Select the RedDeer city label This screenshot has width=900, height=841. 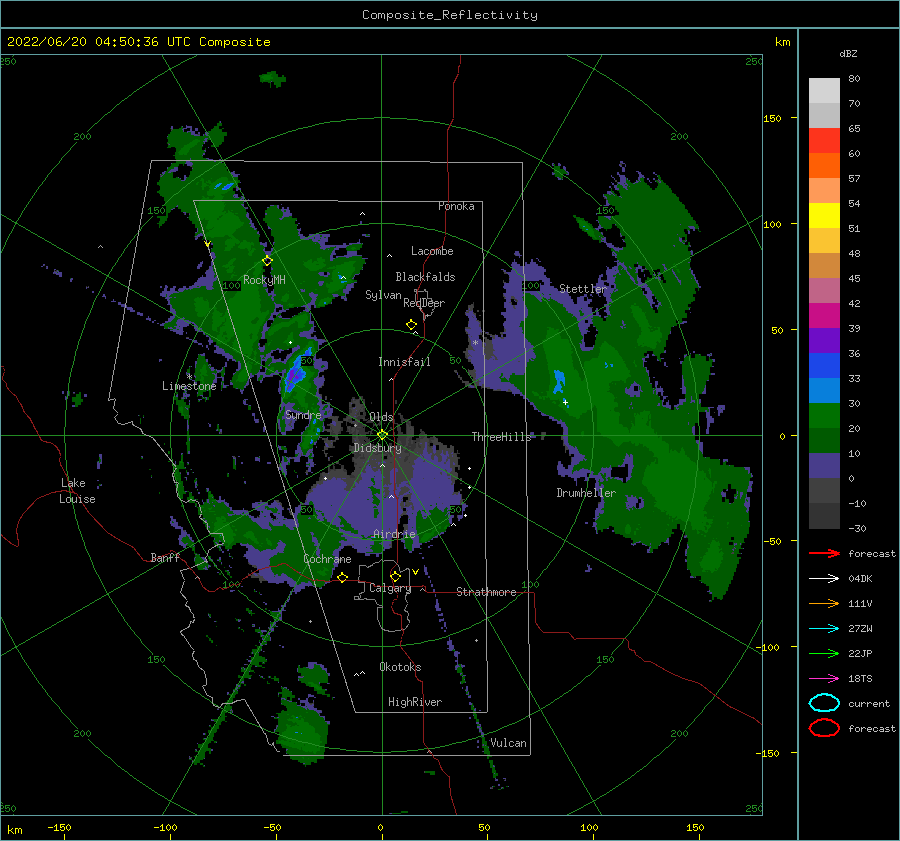click(424, 303)
